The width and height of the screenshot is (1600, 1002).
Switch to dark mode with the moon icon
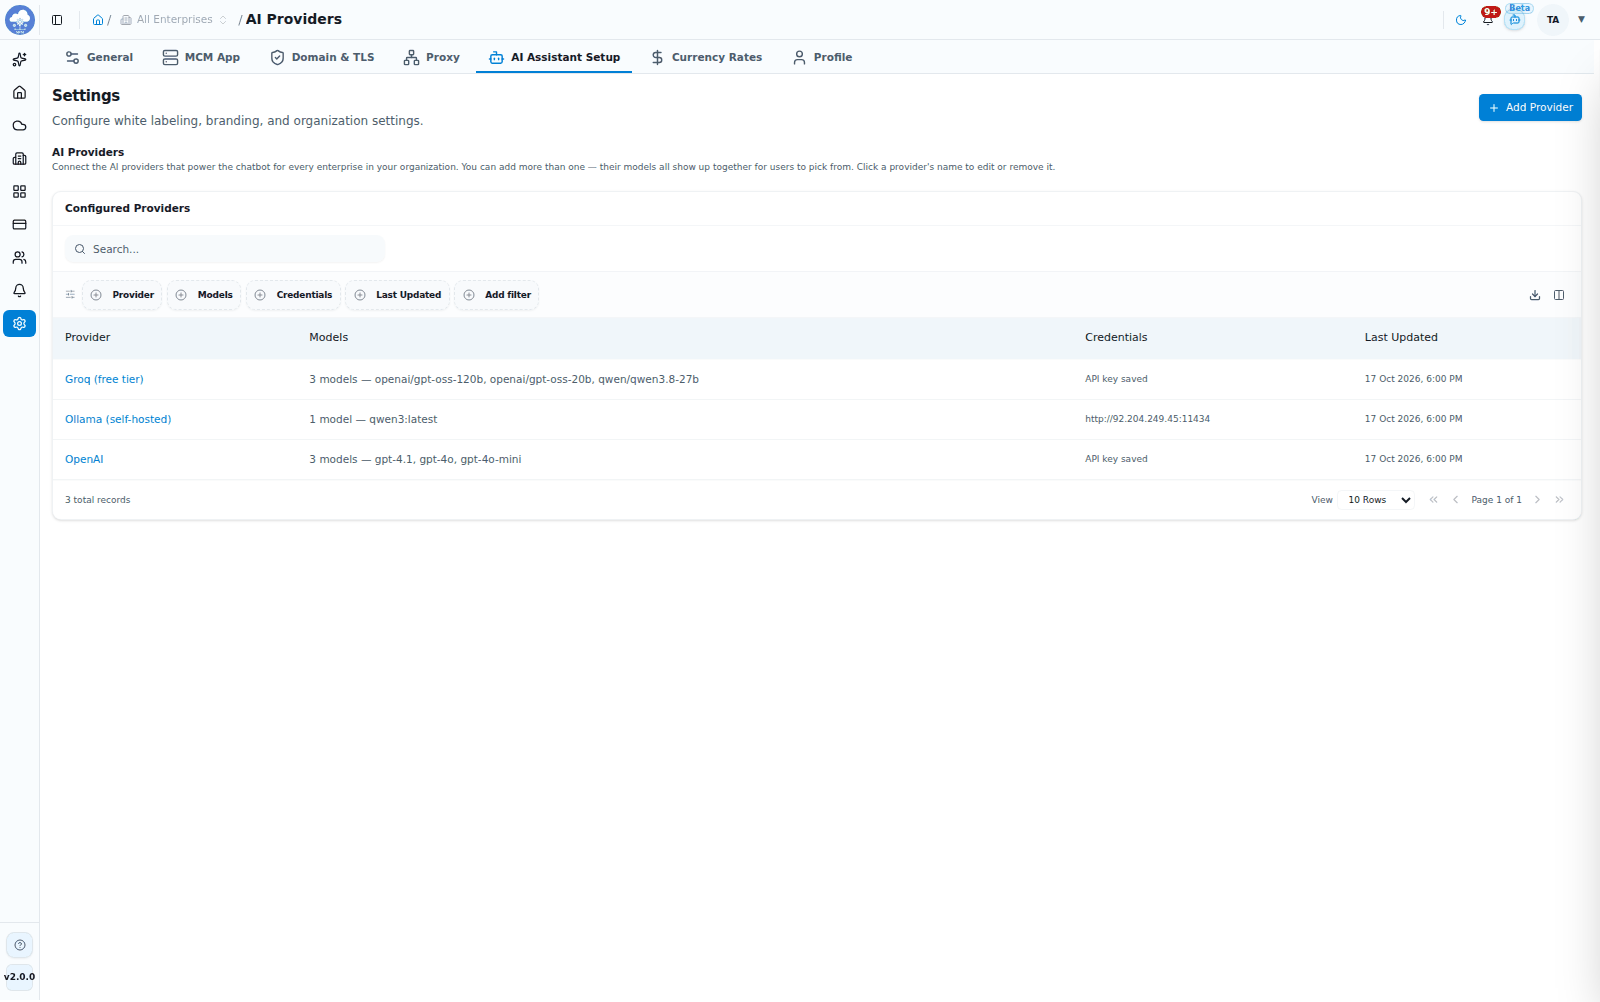[1461, 20]
